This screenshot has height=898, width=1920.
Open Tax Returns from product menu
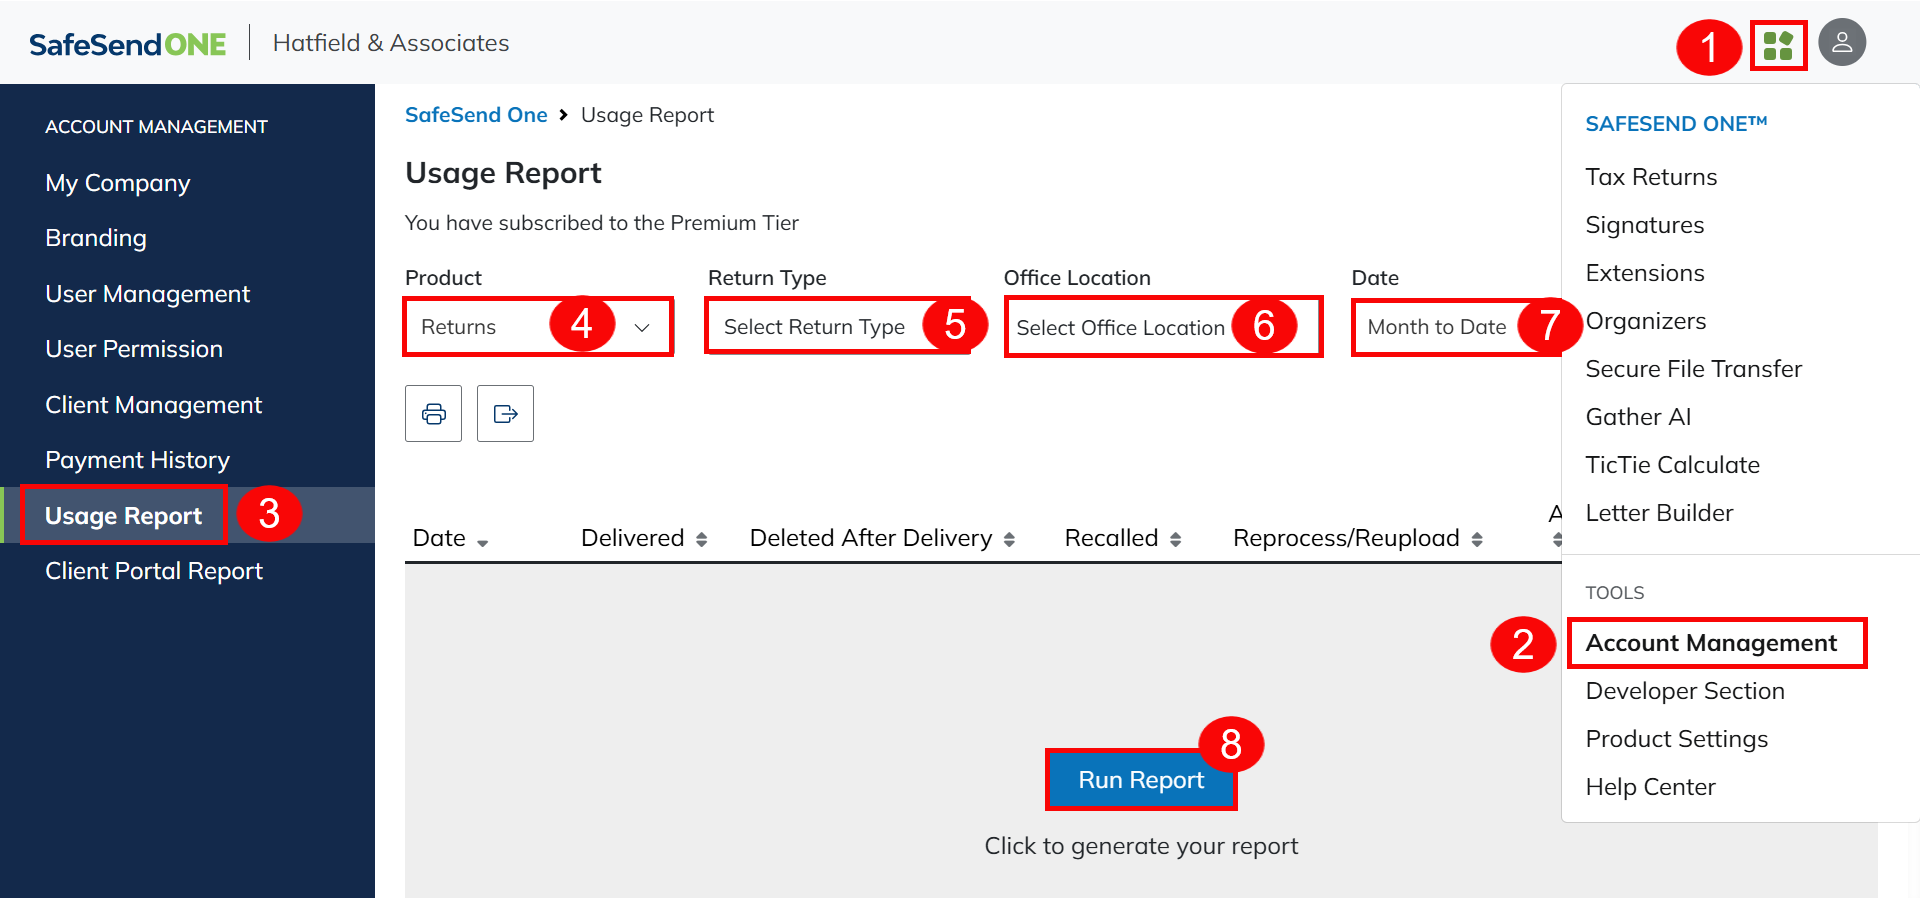point(1651,177)
